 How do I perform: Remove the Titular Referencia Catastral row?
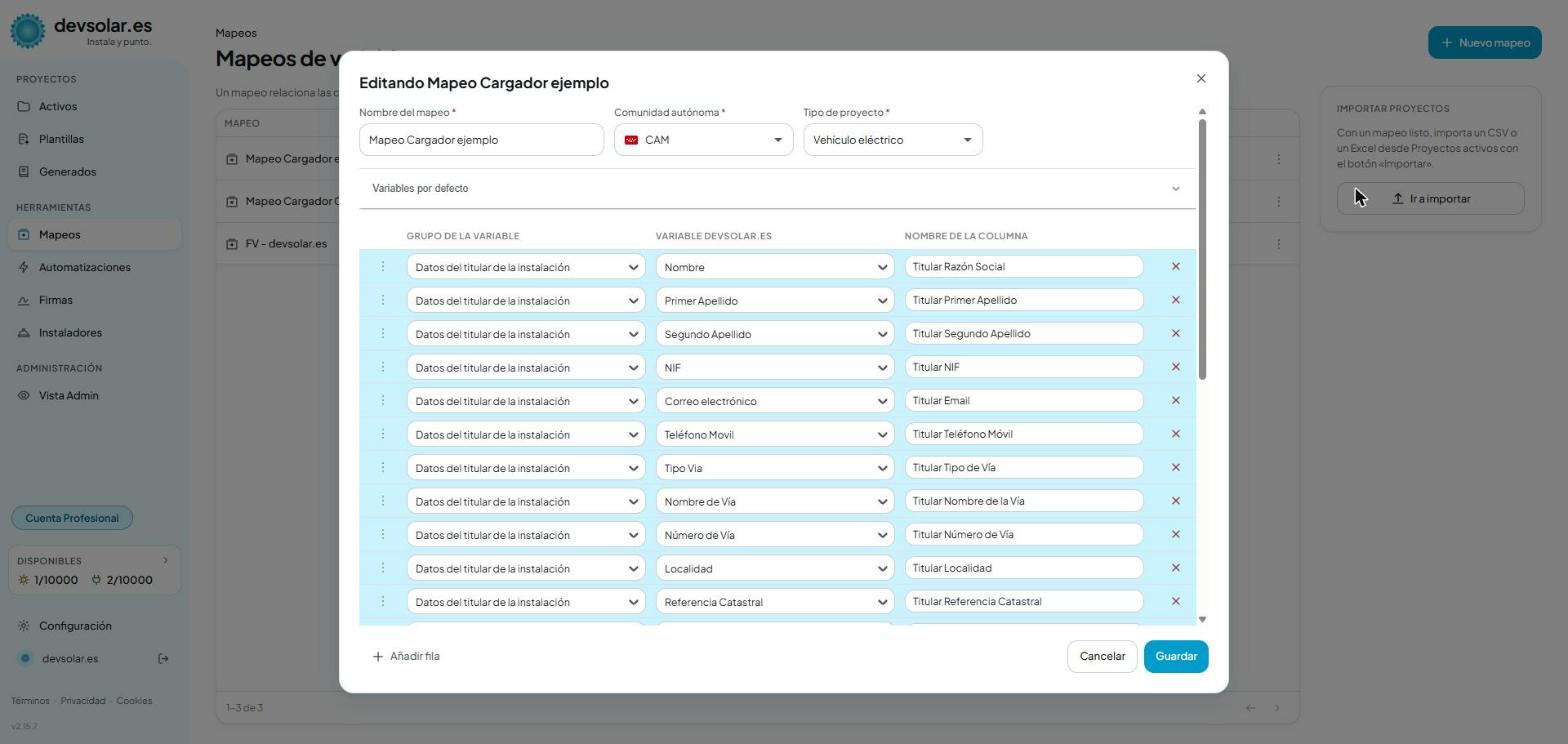coord(1176,601)
